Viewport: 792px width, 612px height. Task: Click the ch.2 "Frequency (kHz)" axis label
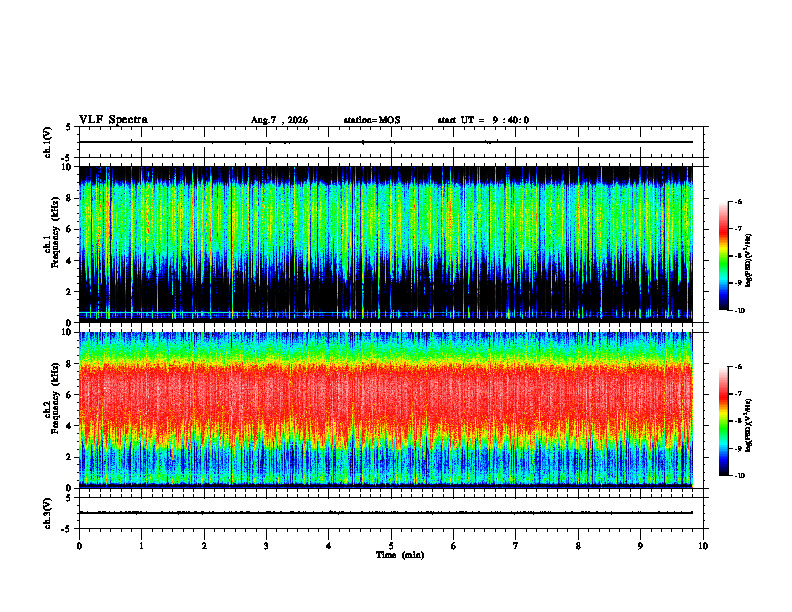56,398
